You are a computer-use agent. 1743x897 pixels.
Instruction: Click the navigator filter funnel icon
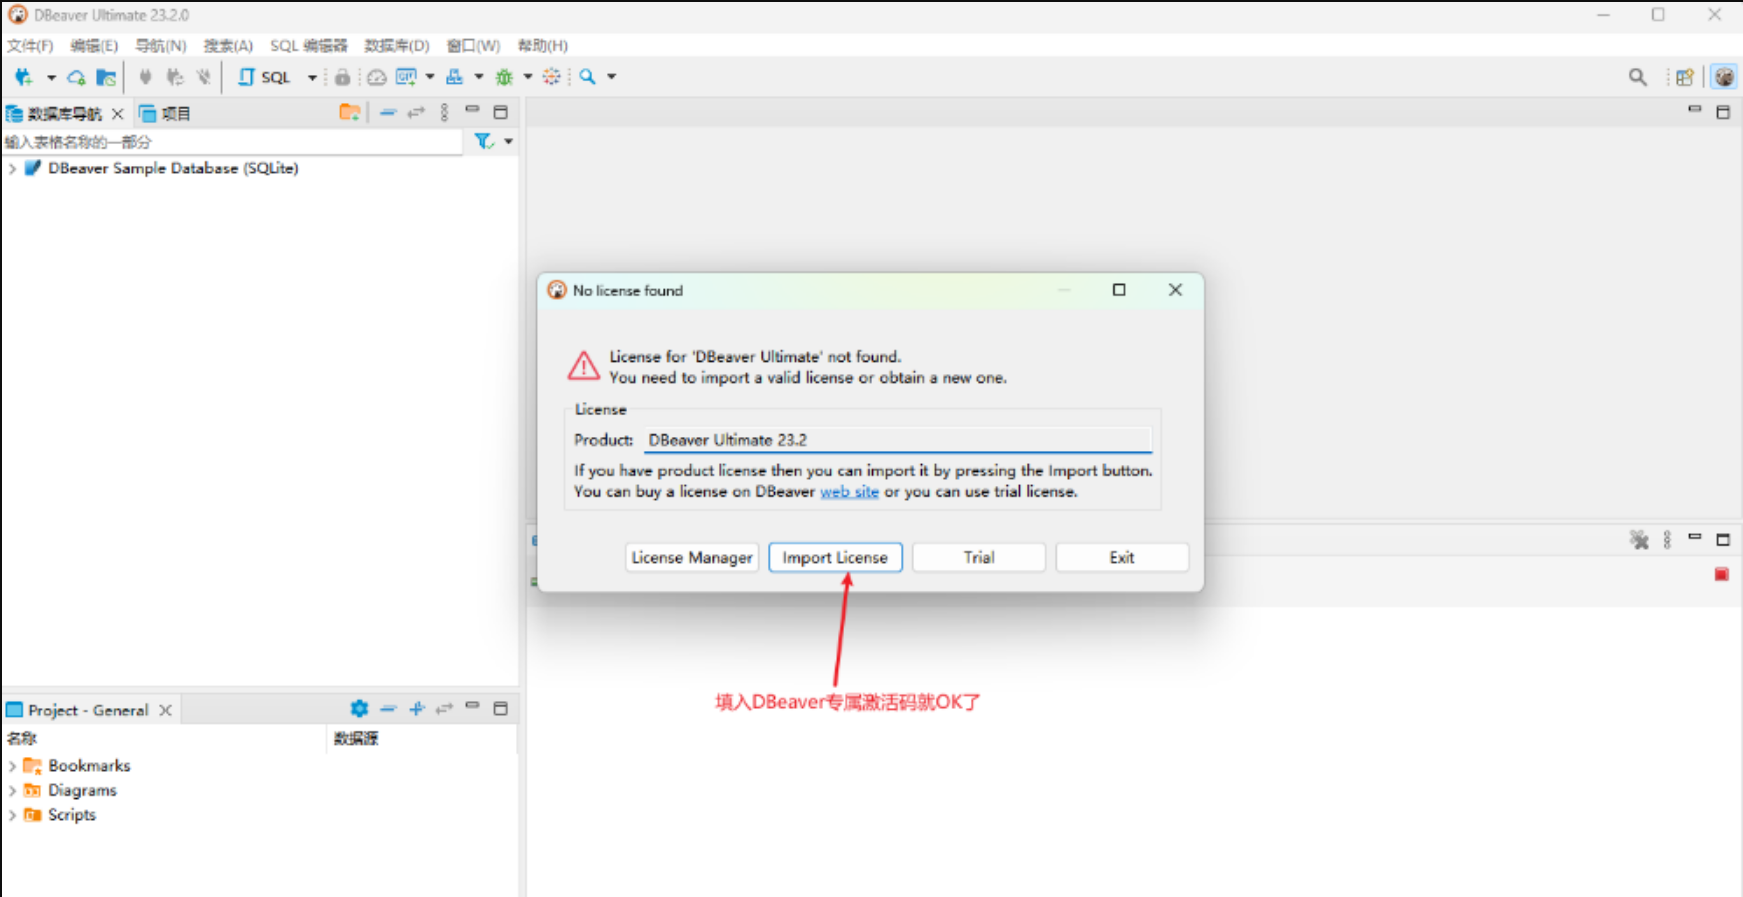484,141
